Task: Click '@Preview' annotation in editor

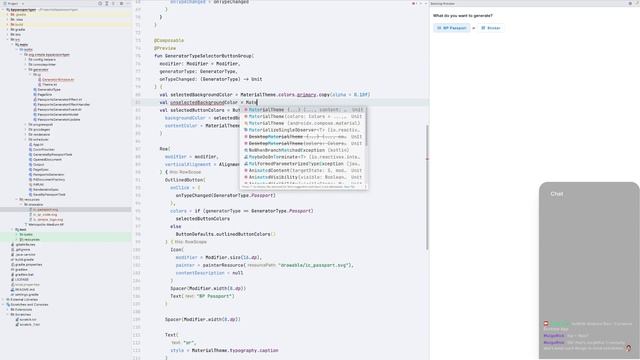Action: [165, 48]
